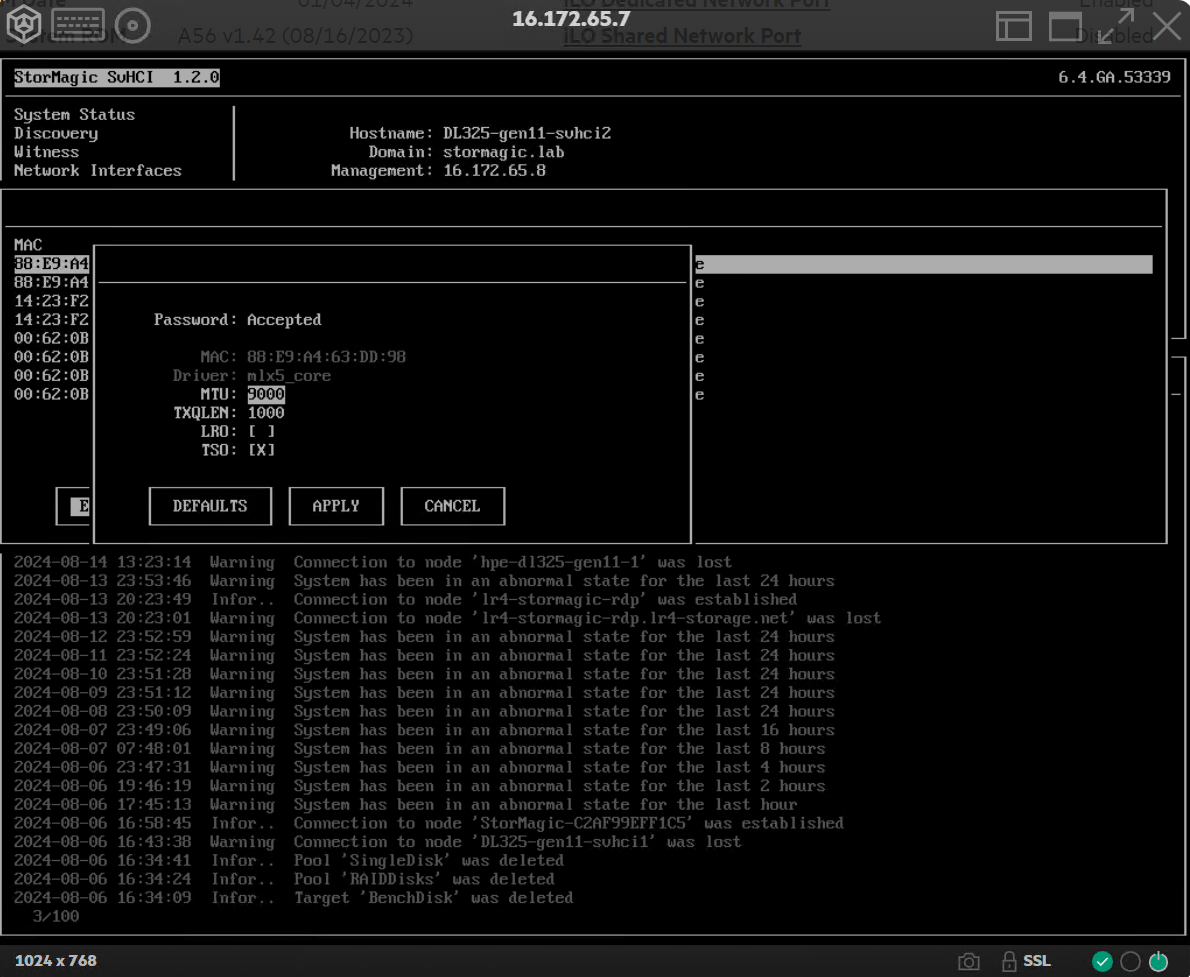Click the 'last 16 hours' abnormal state entry

tap(424, 730)
